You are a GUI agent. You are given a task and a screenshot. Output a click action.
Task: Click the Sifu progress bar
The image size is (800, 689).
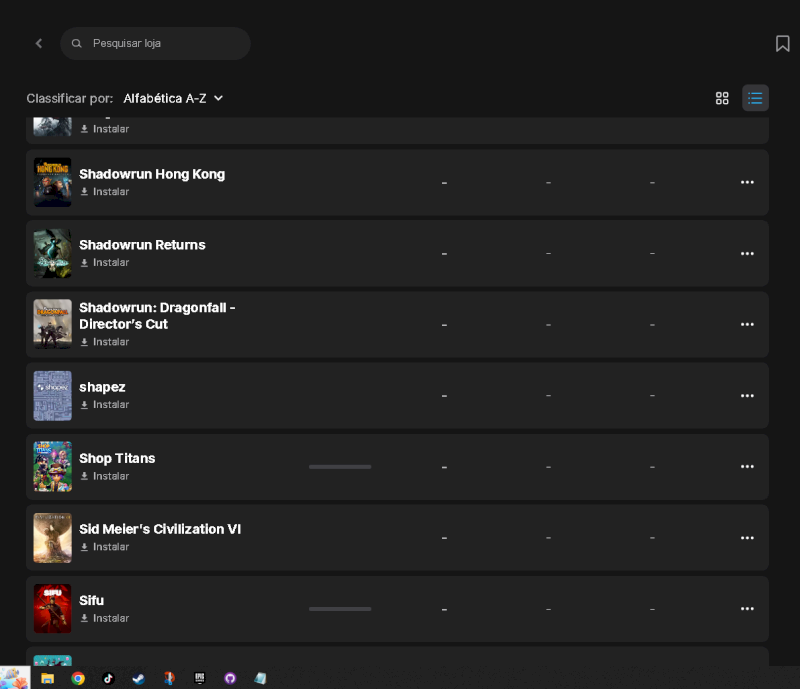click(340, 609)
